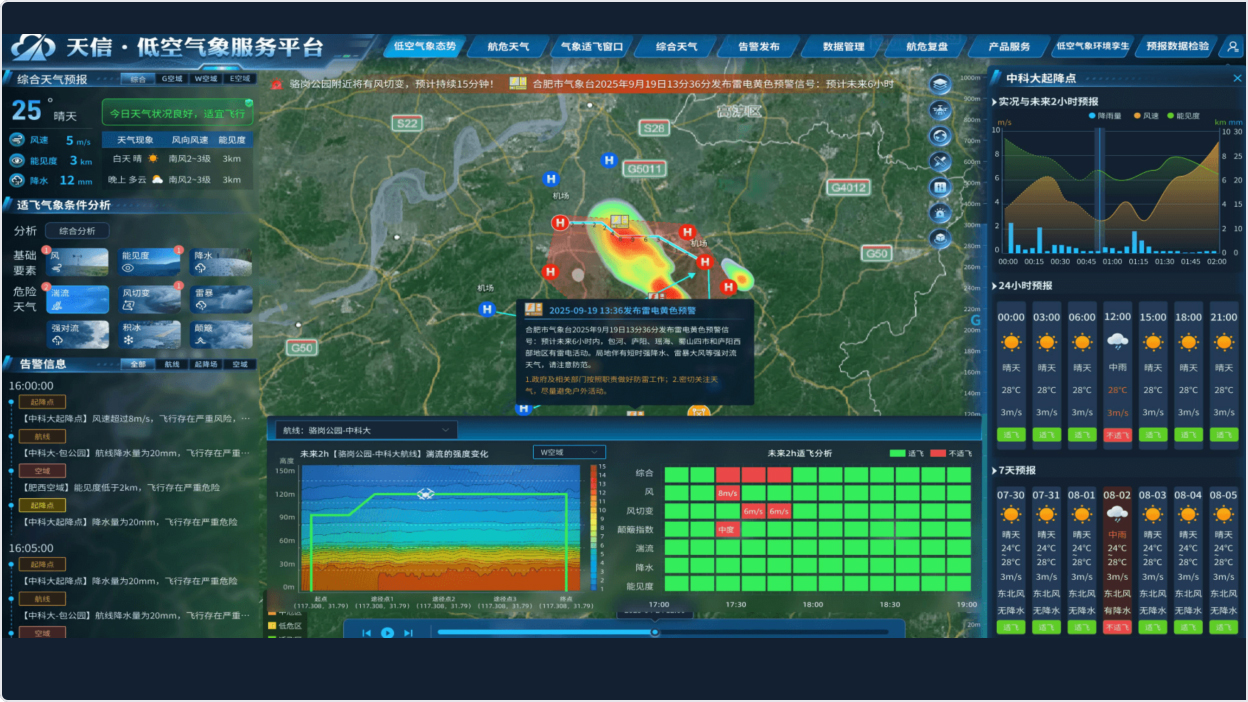Switch to the 航危天气 tab
The width and height of the screenshot is (1248, 702).
pos(508,46)
